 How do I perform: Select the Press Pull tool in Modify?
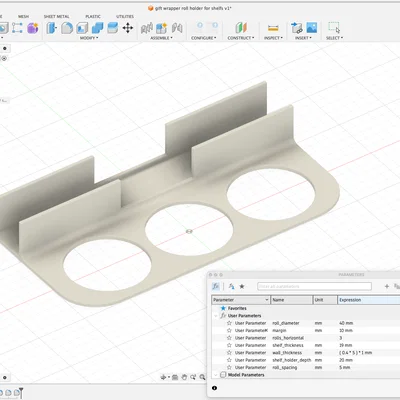click(x=51, y=28)
